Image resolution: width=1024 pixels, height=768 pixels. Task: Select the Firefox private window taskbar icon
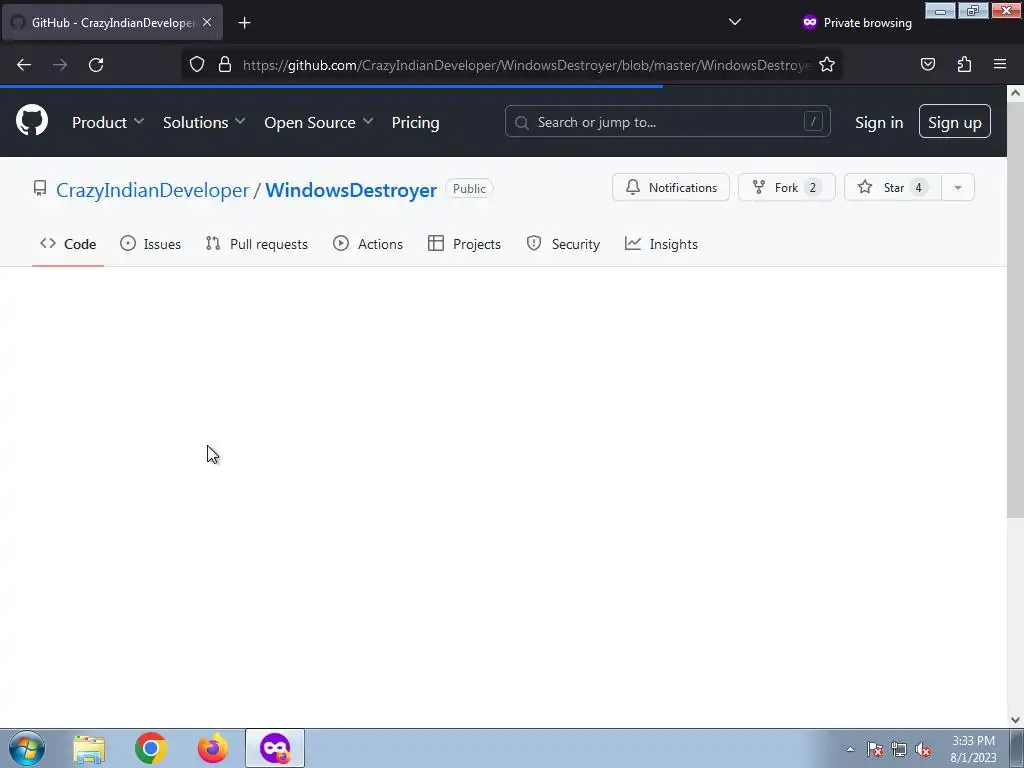coord(275,748)
